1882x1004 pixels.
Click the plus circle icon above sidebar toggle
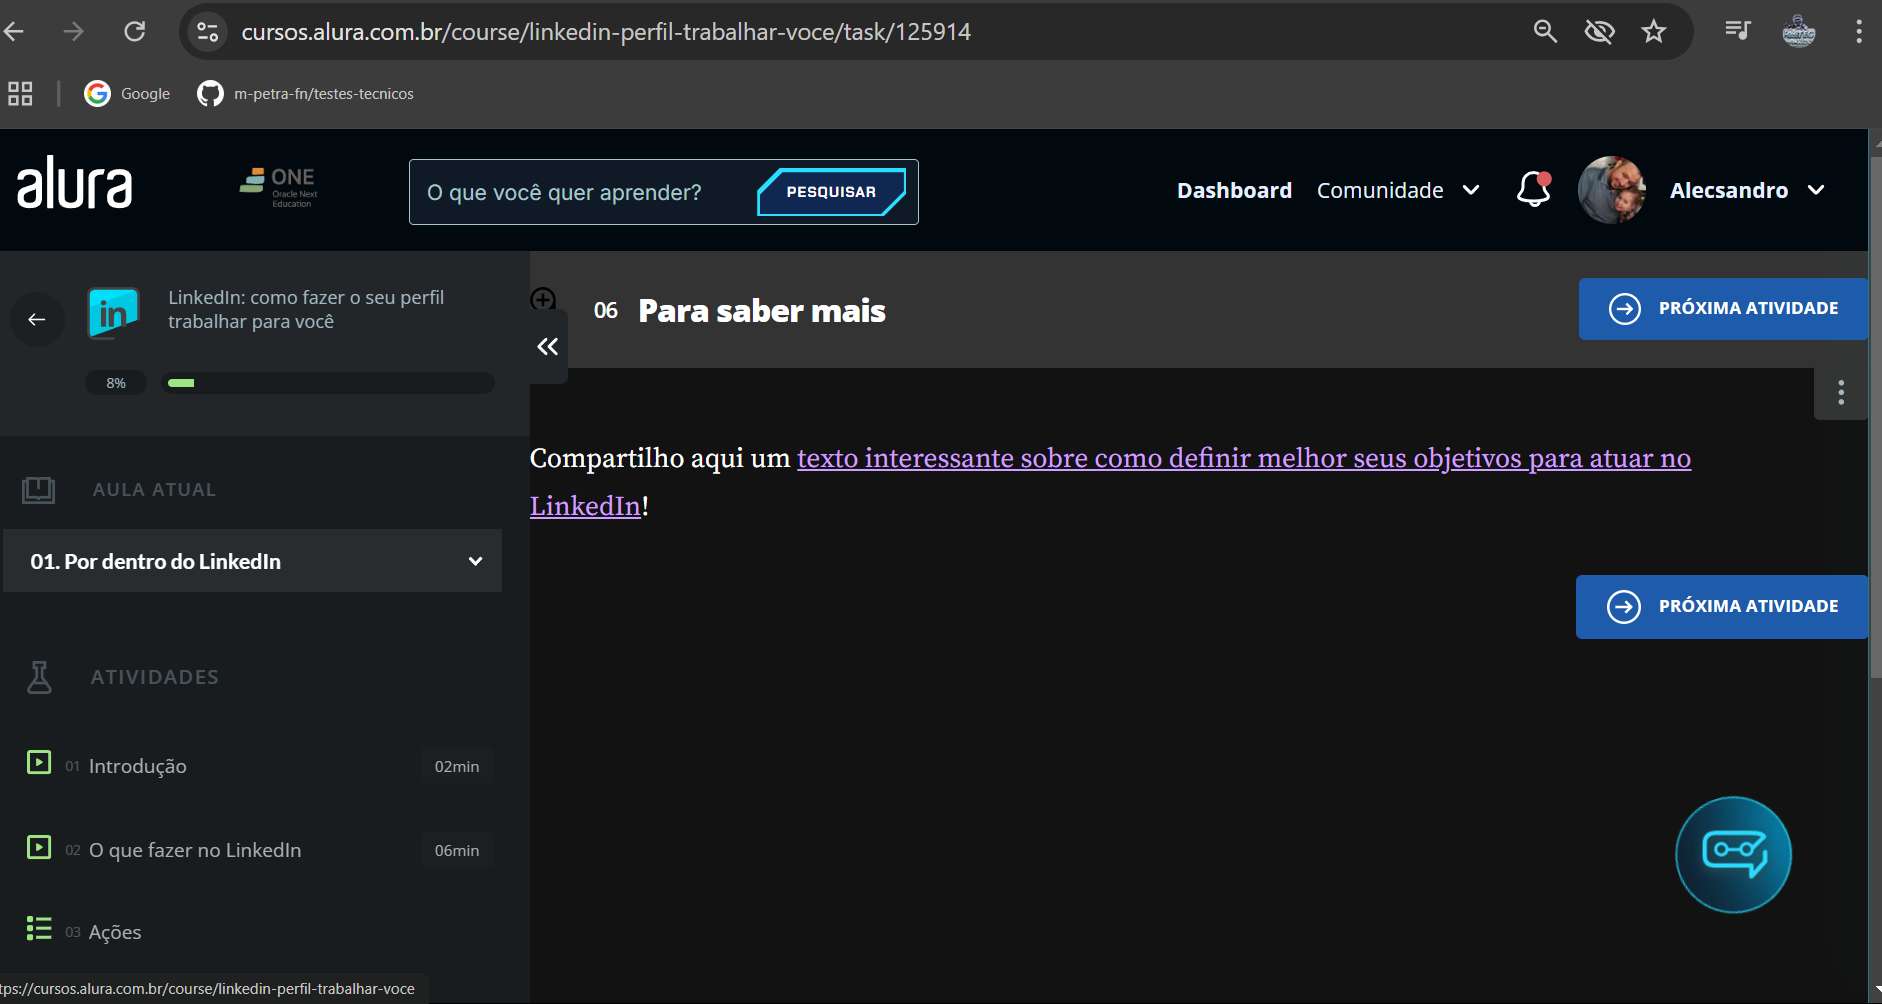(x=543, y=298)
